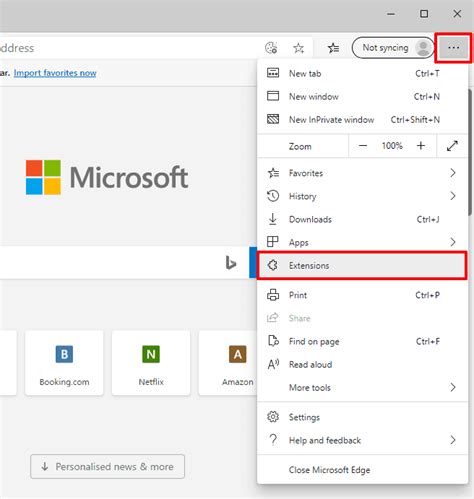The width and height of the screenshot is (474, 499).
Task: Open the Netflix quick link tile
Action: (x=151, y=363)
